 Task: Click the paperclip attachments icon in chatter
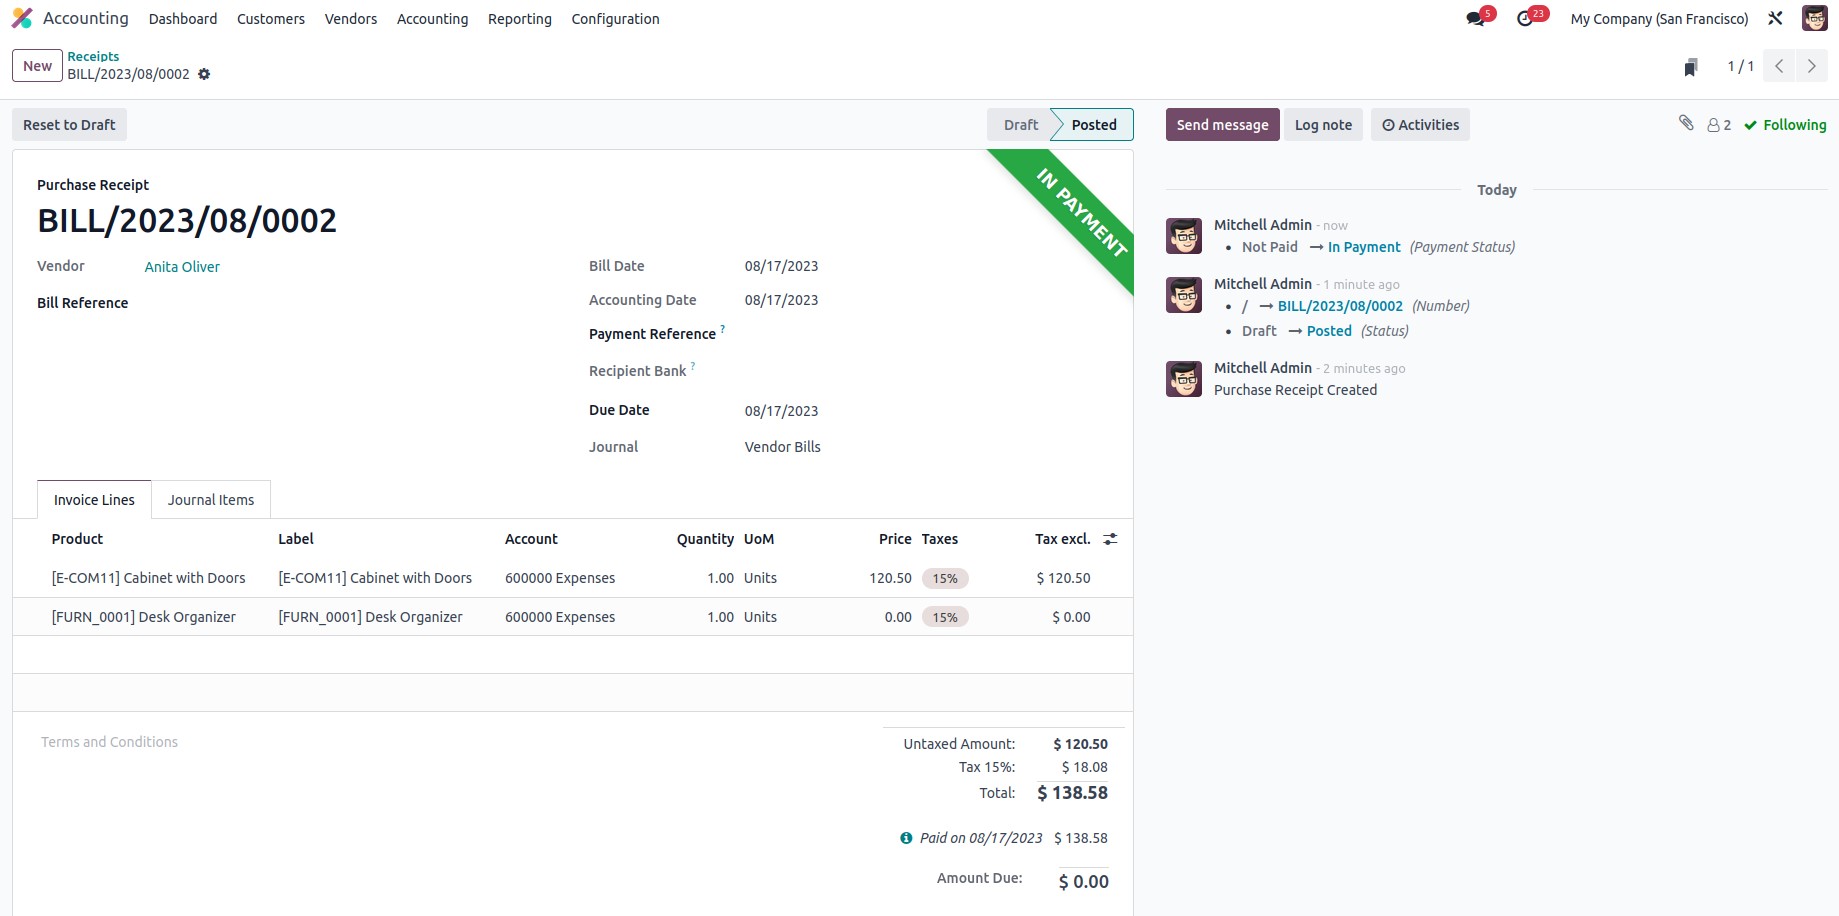tap(1686, 123)
